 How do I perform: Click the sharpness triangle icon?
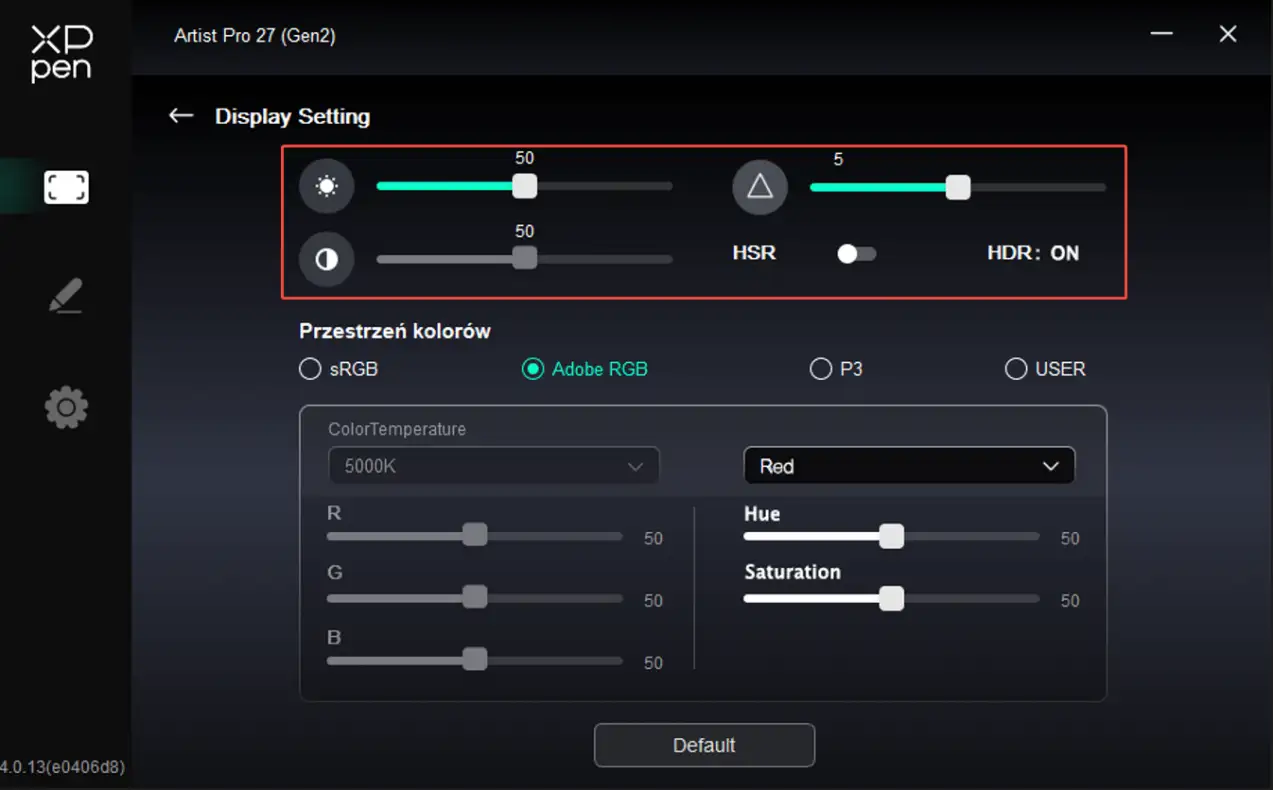(760, 187)
